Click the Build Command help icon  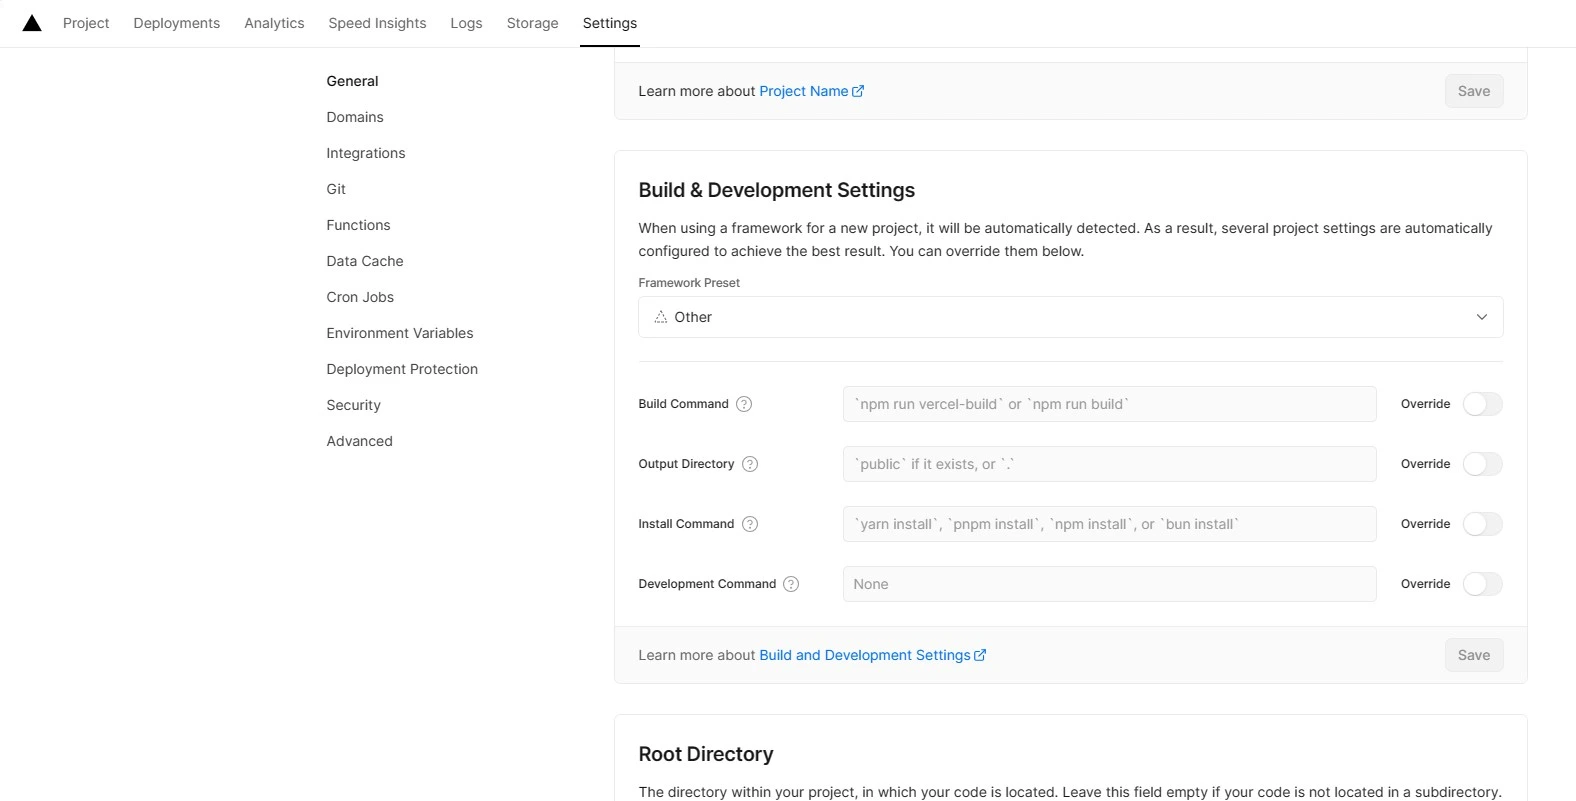pos(744,404)
